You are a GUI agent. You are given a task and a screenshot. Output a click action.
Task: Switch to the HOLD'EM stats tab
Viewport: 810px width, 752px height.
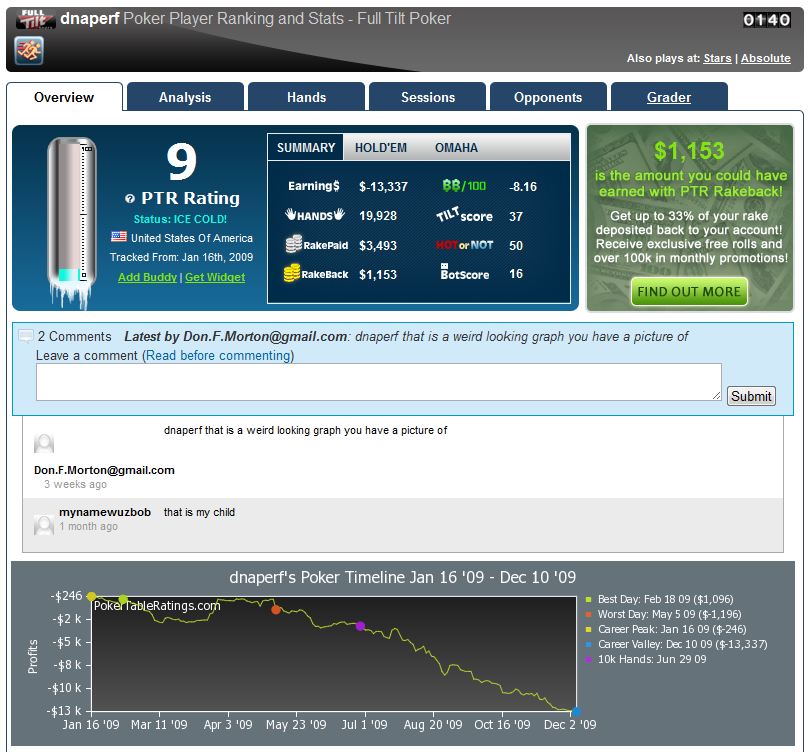coord(381,148)
